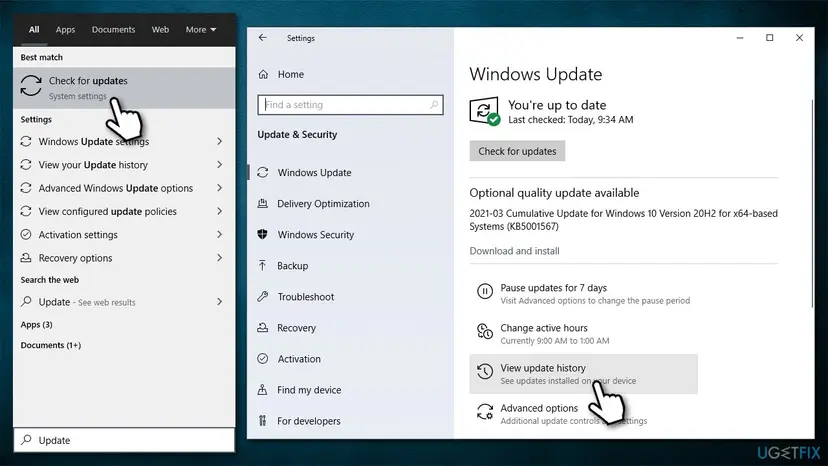Viewport: 828px width, 466px height.
Task: Click the Delivery Optimization sidebar icon
Action: (x=262, y=203)
